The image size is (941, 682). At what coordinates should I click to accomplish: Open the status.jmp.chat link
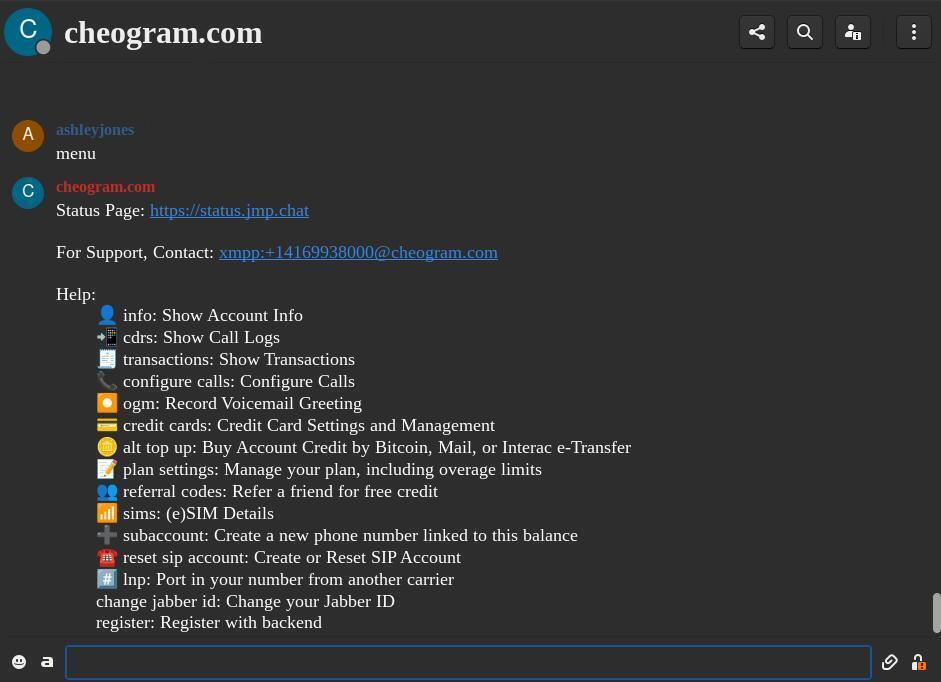229,211
